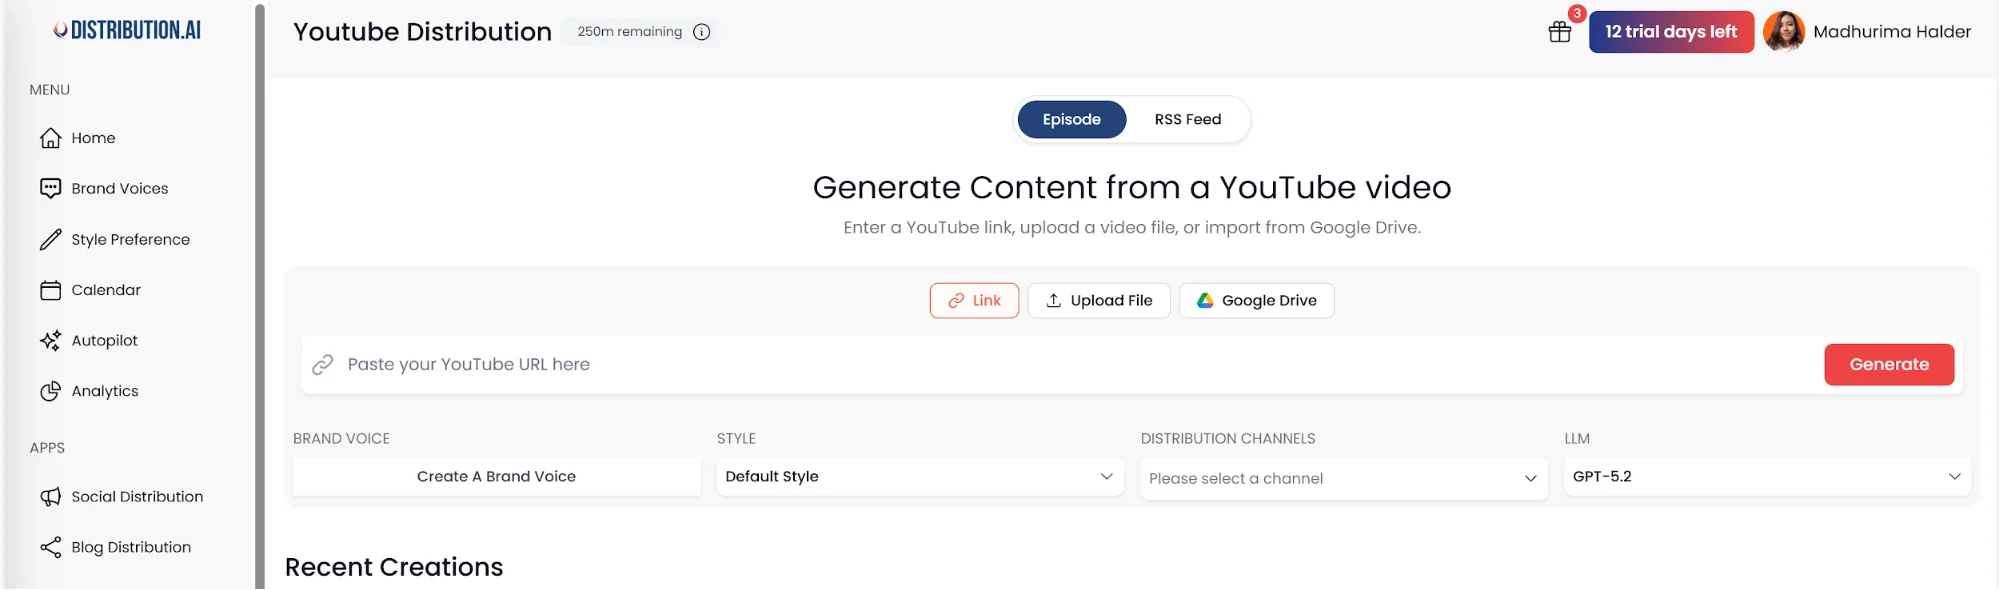Open Social Distribution app
The height and width of the screenshot is (590, 1999).
[137, 496]
